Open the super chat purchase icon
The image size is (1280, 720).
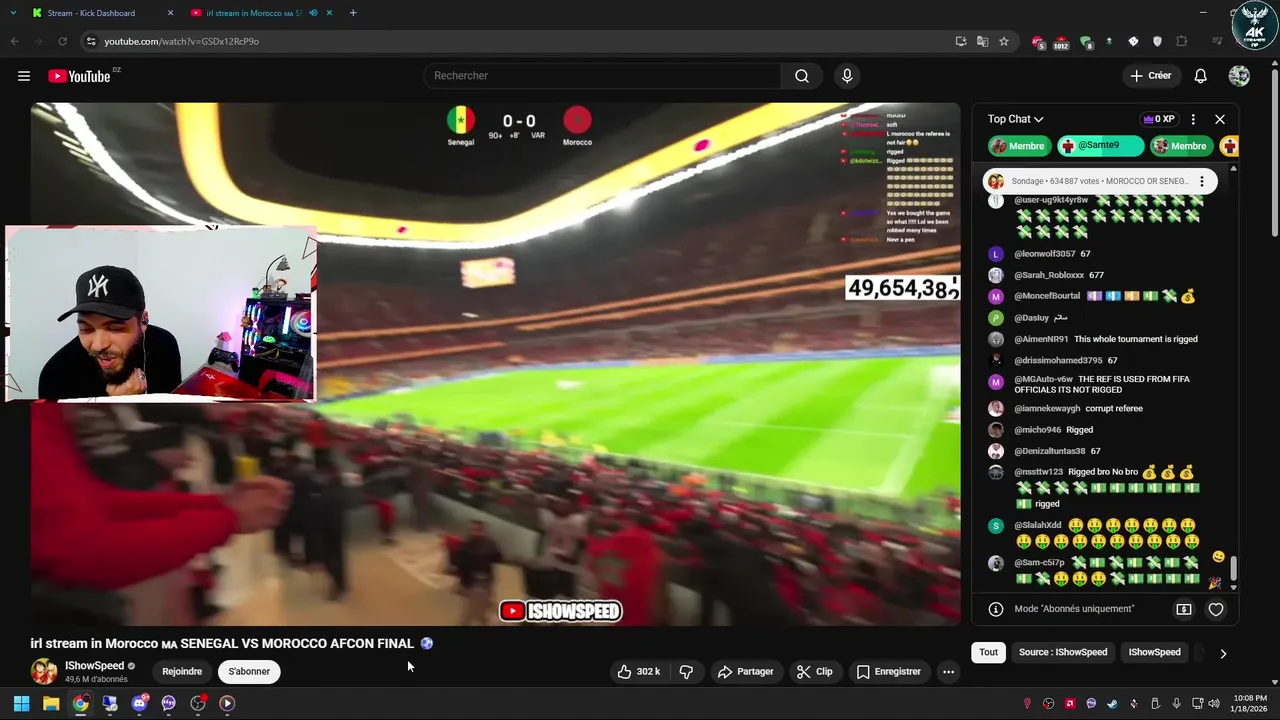(1184, 609)
